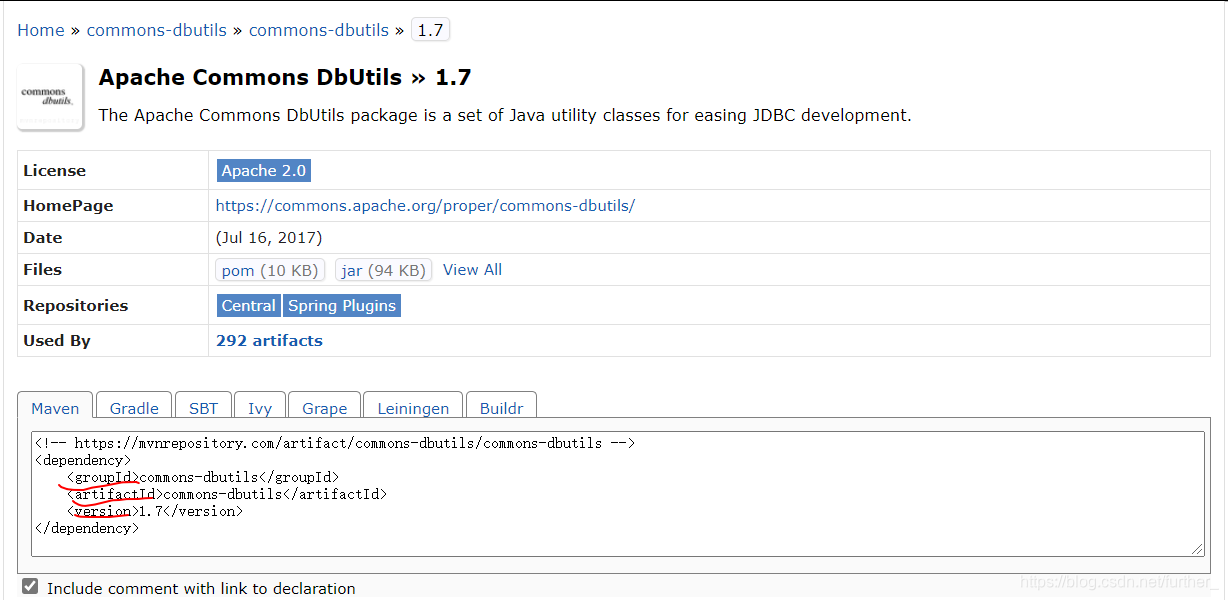
Task: Click the Apache Commons DbUtils title
Action: (x=285, y=77)
